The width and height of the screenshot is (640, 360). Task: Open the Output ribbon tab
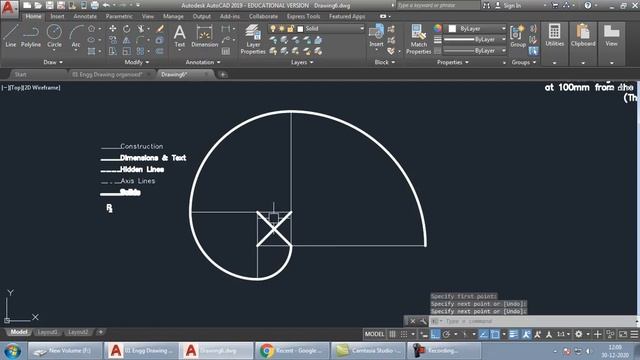[x=202, y=16]
